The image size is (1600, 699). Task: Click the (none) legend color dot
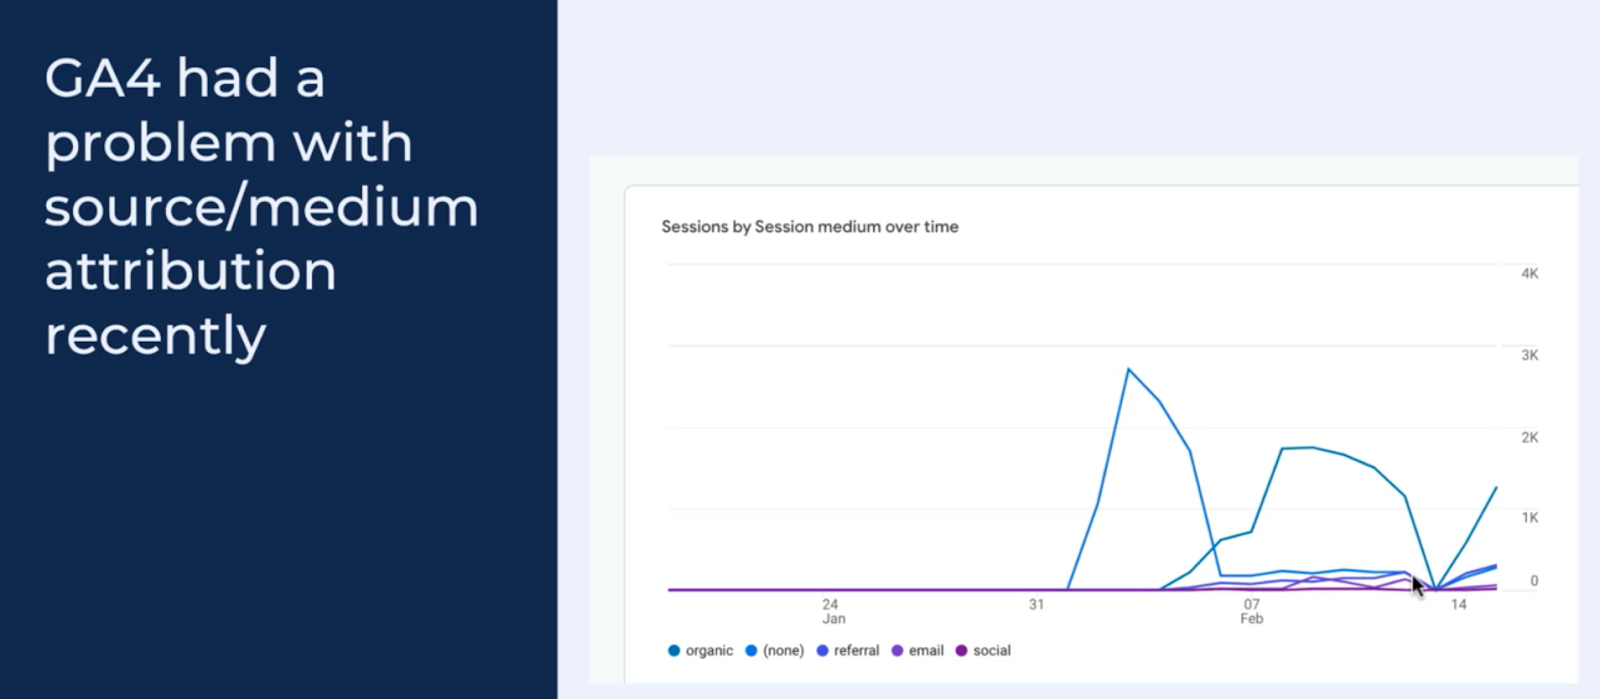(x=751, y=651)
